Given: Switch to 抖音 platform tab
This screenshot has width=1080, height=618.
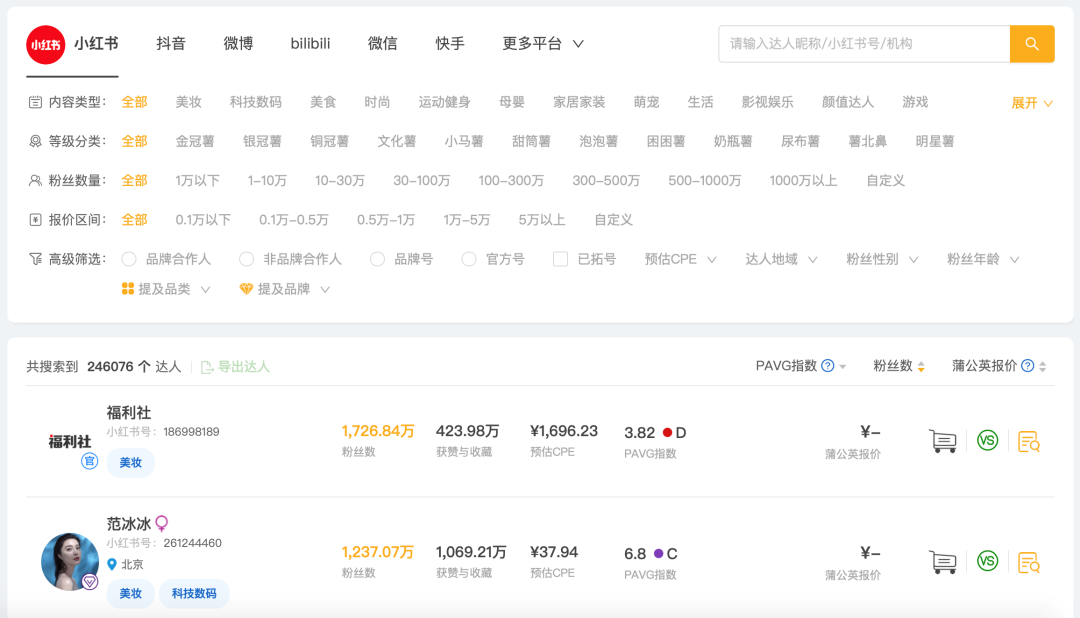Looking at the screenshot, I should (171, 43).
